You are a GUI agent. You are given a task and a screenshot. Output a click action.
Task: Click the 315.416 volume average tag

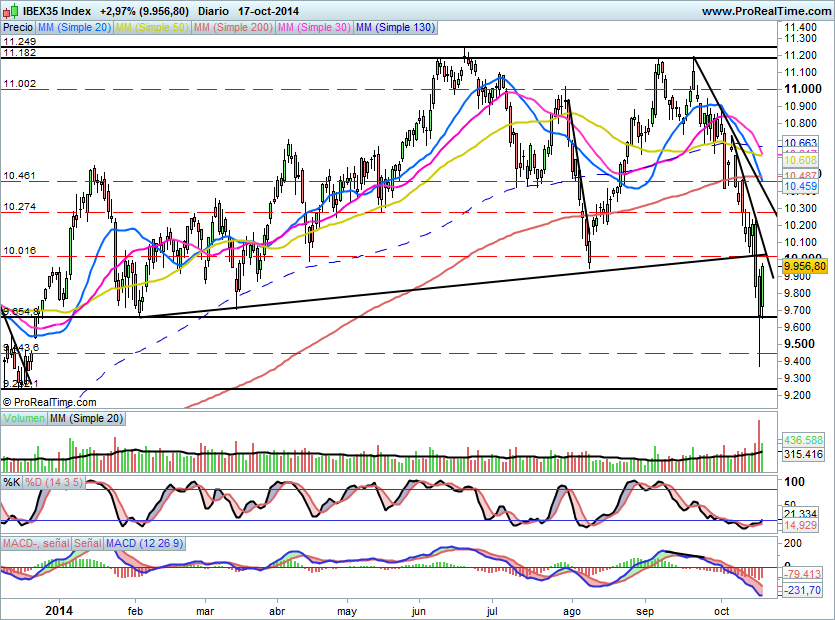[803, 454]
